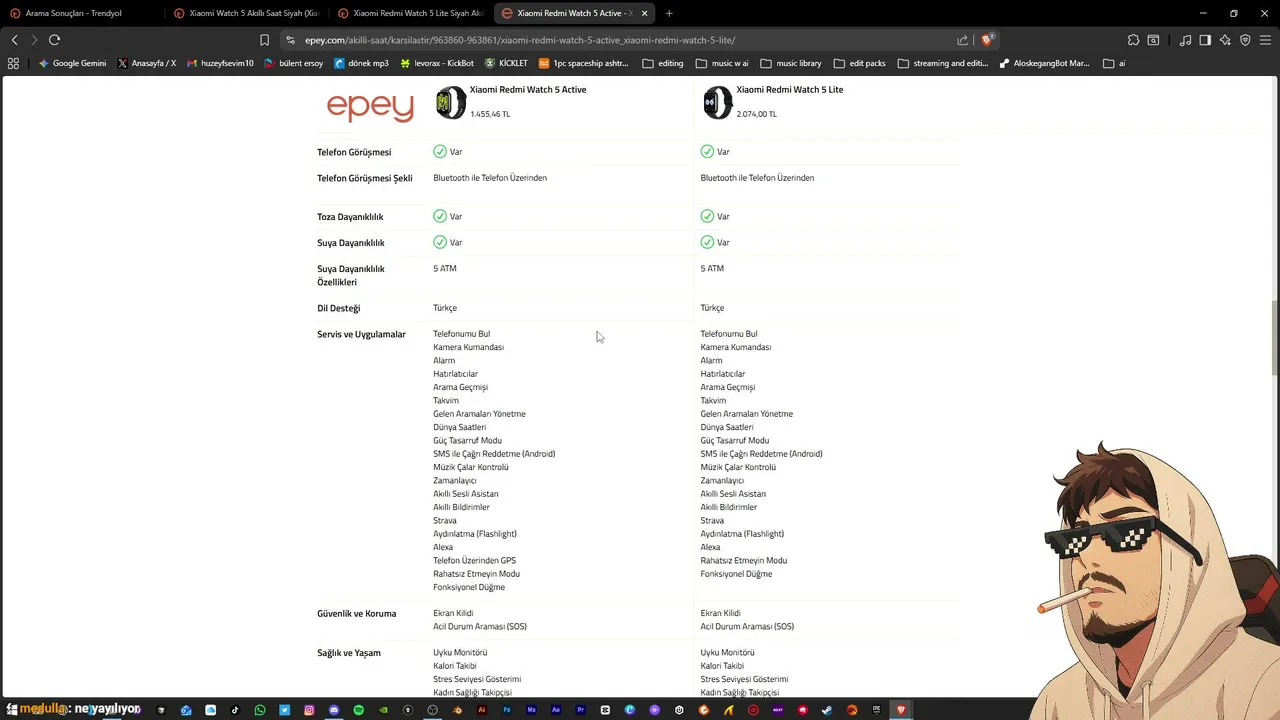
Task: Click the Redmi Watch 5 Lite thumbnail
Action: tap(718, 102)
